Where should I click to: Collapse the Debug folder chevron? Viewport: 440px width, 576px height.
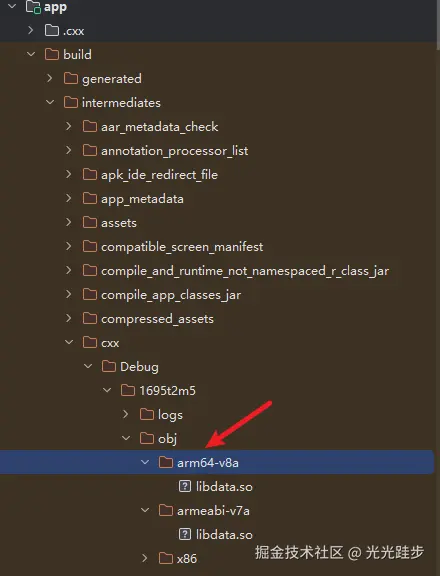pos(88,366)
